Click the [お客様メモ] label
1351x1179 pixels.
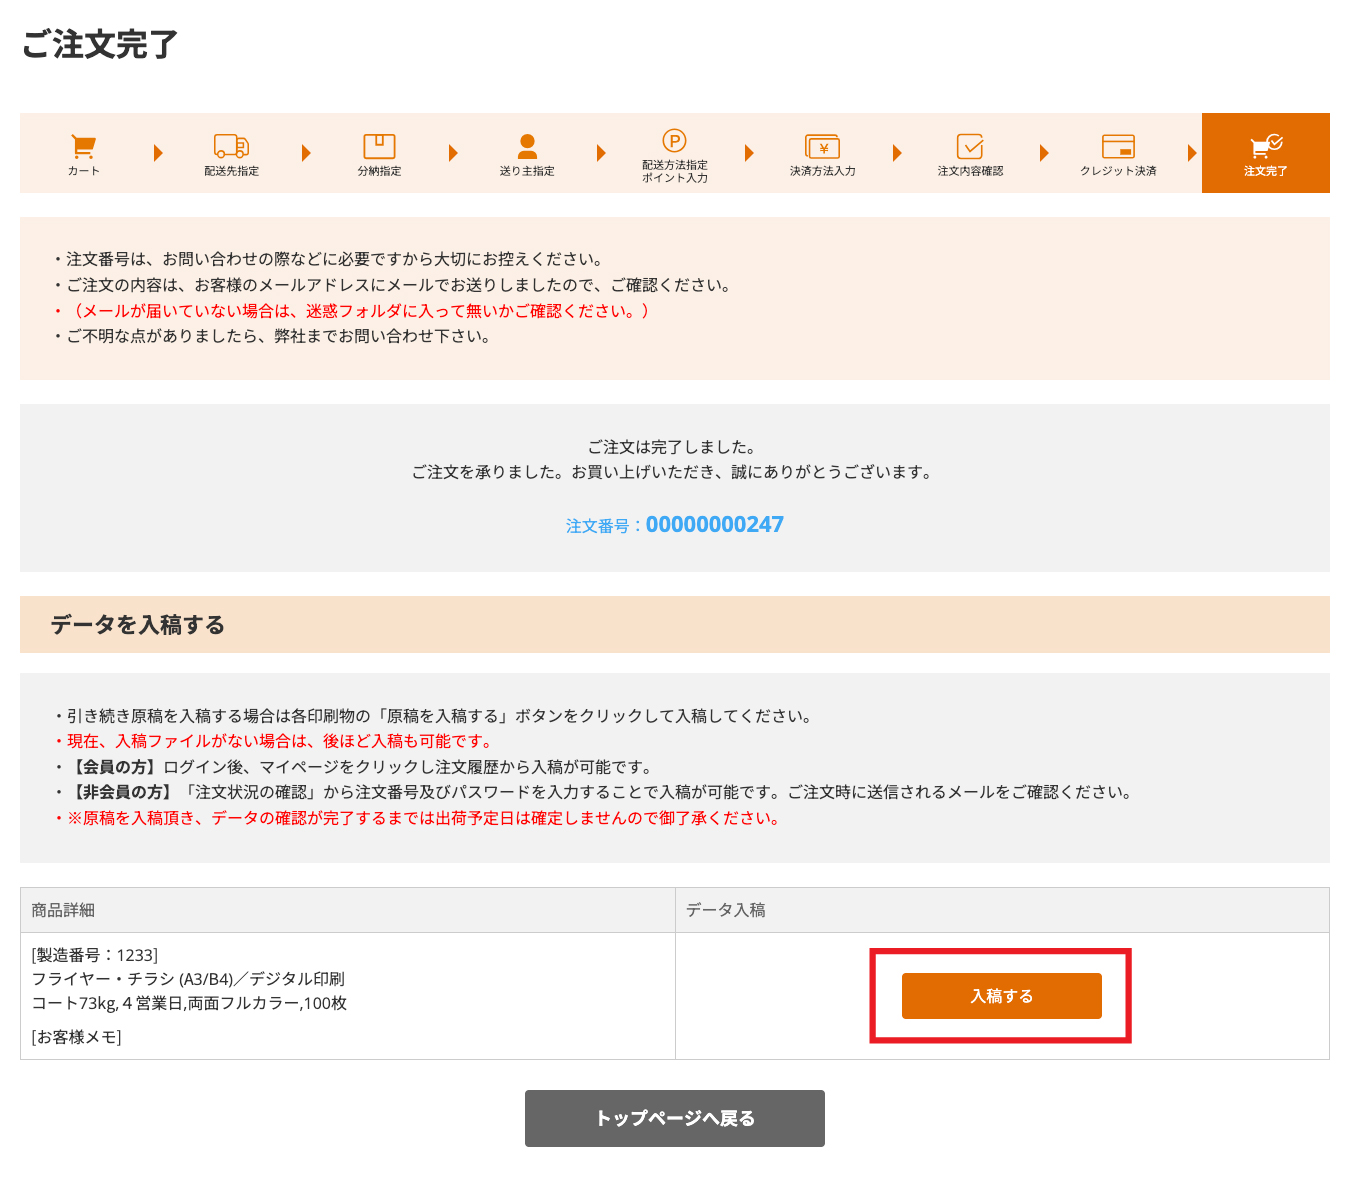coord(76,1037)
